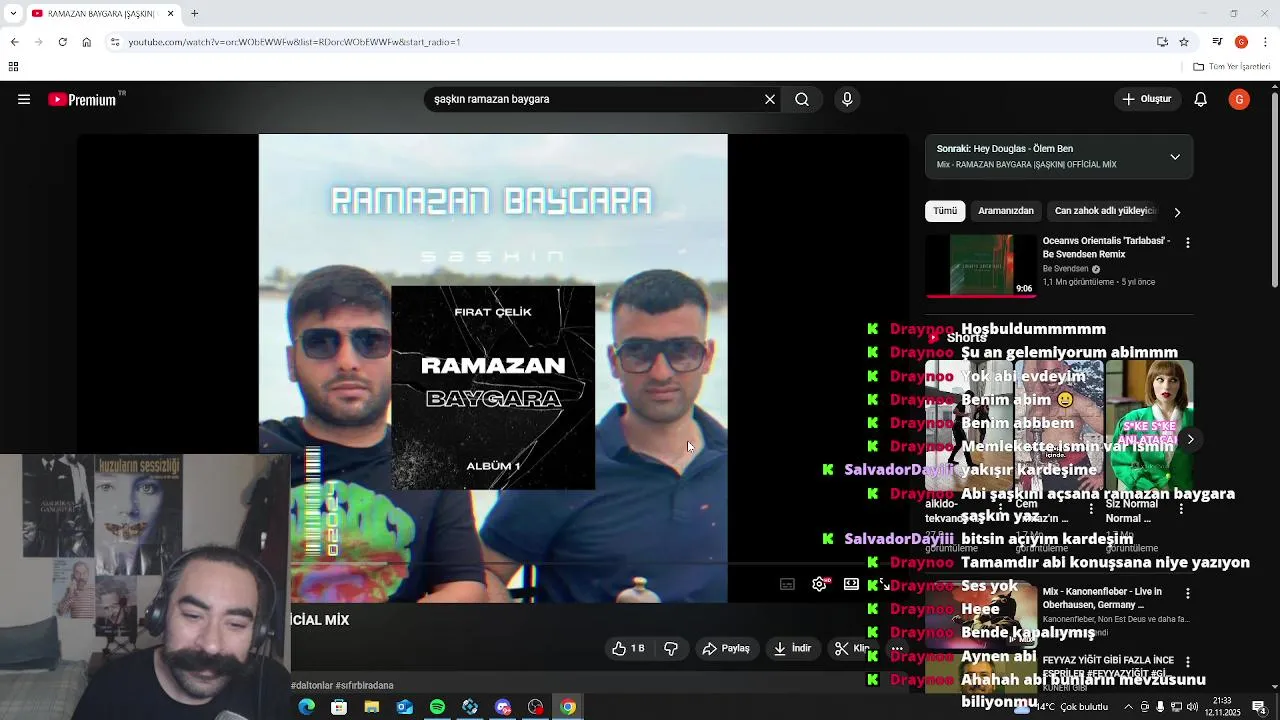Viewport: 1280px width, 720px height.
Task: Open the YouTube hamburger guide menu
Action: click(x=24, y=99)
